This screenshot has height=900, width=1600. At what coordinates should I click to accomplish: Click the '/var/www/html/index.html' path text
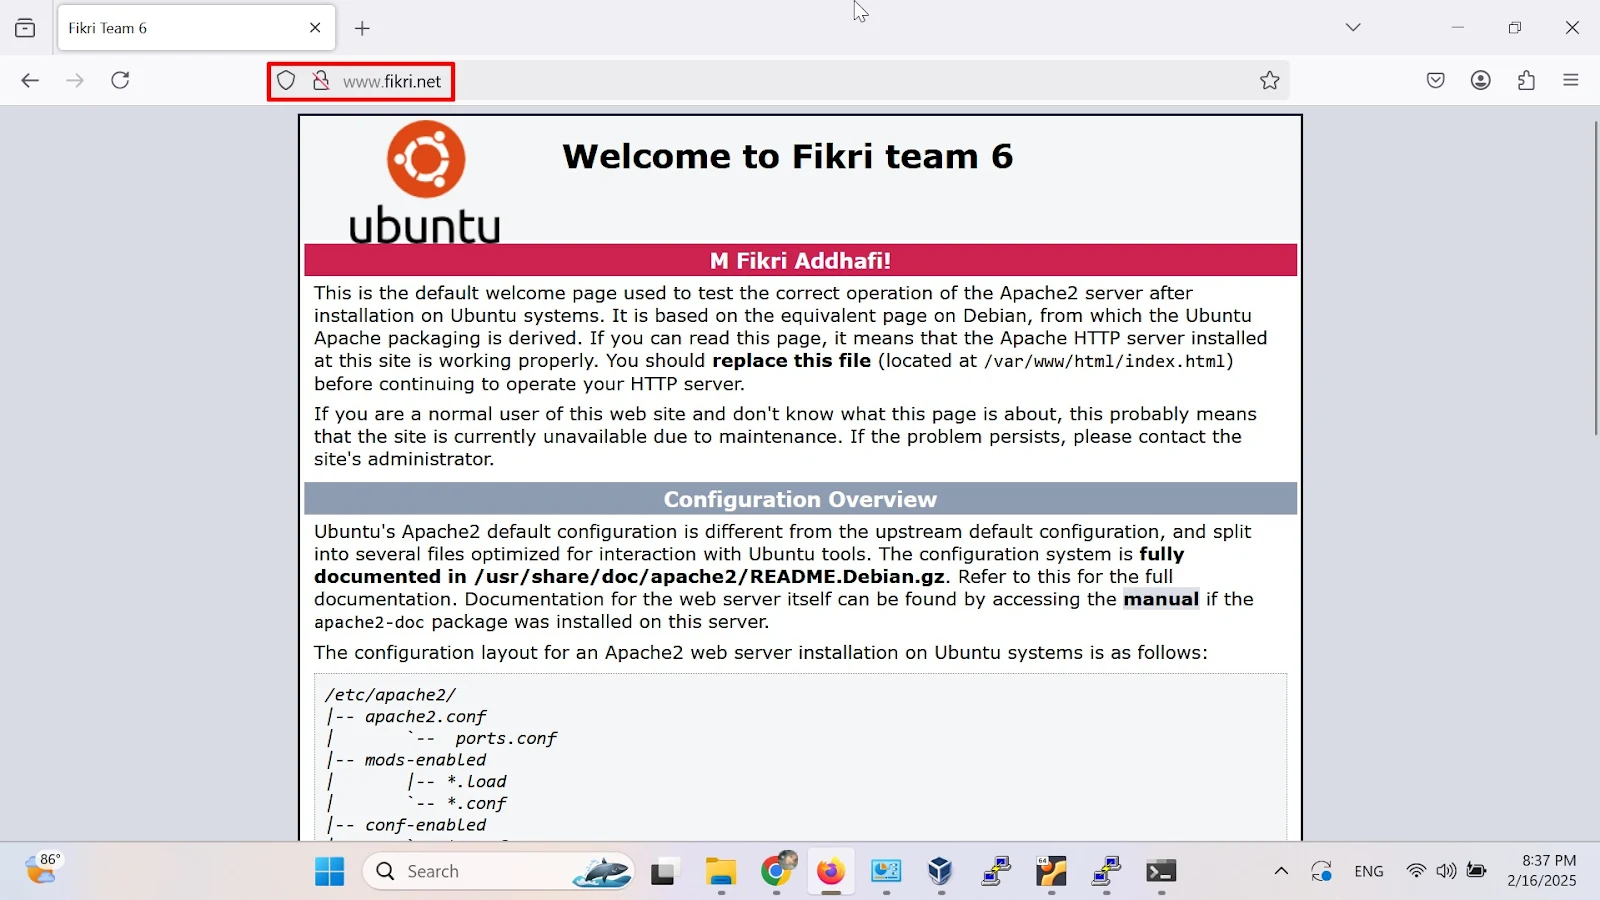tap(1105, 361)
